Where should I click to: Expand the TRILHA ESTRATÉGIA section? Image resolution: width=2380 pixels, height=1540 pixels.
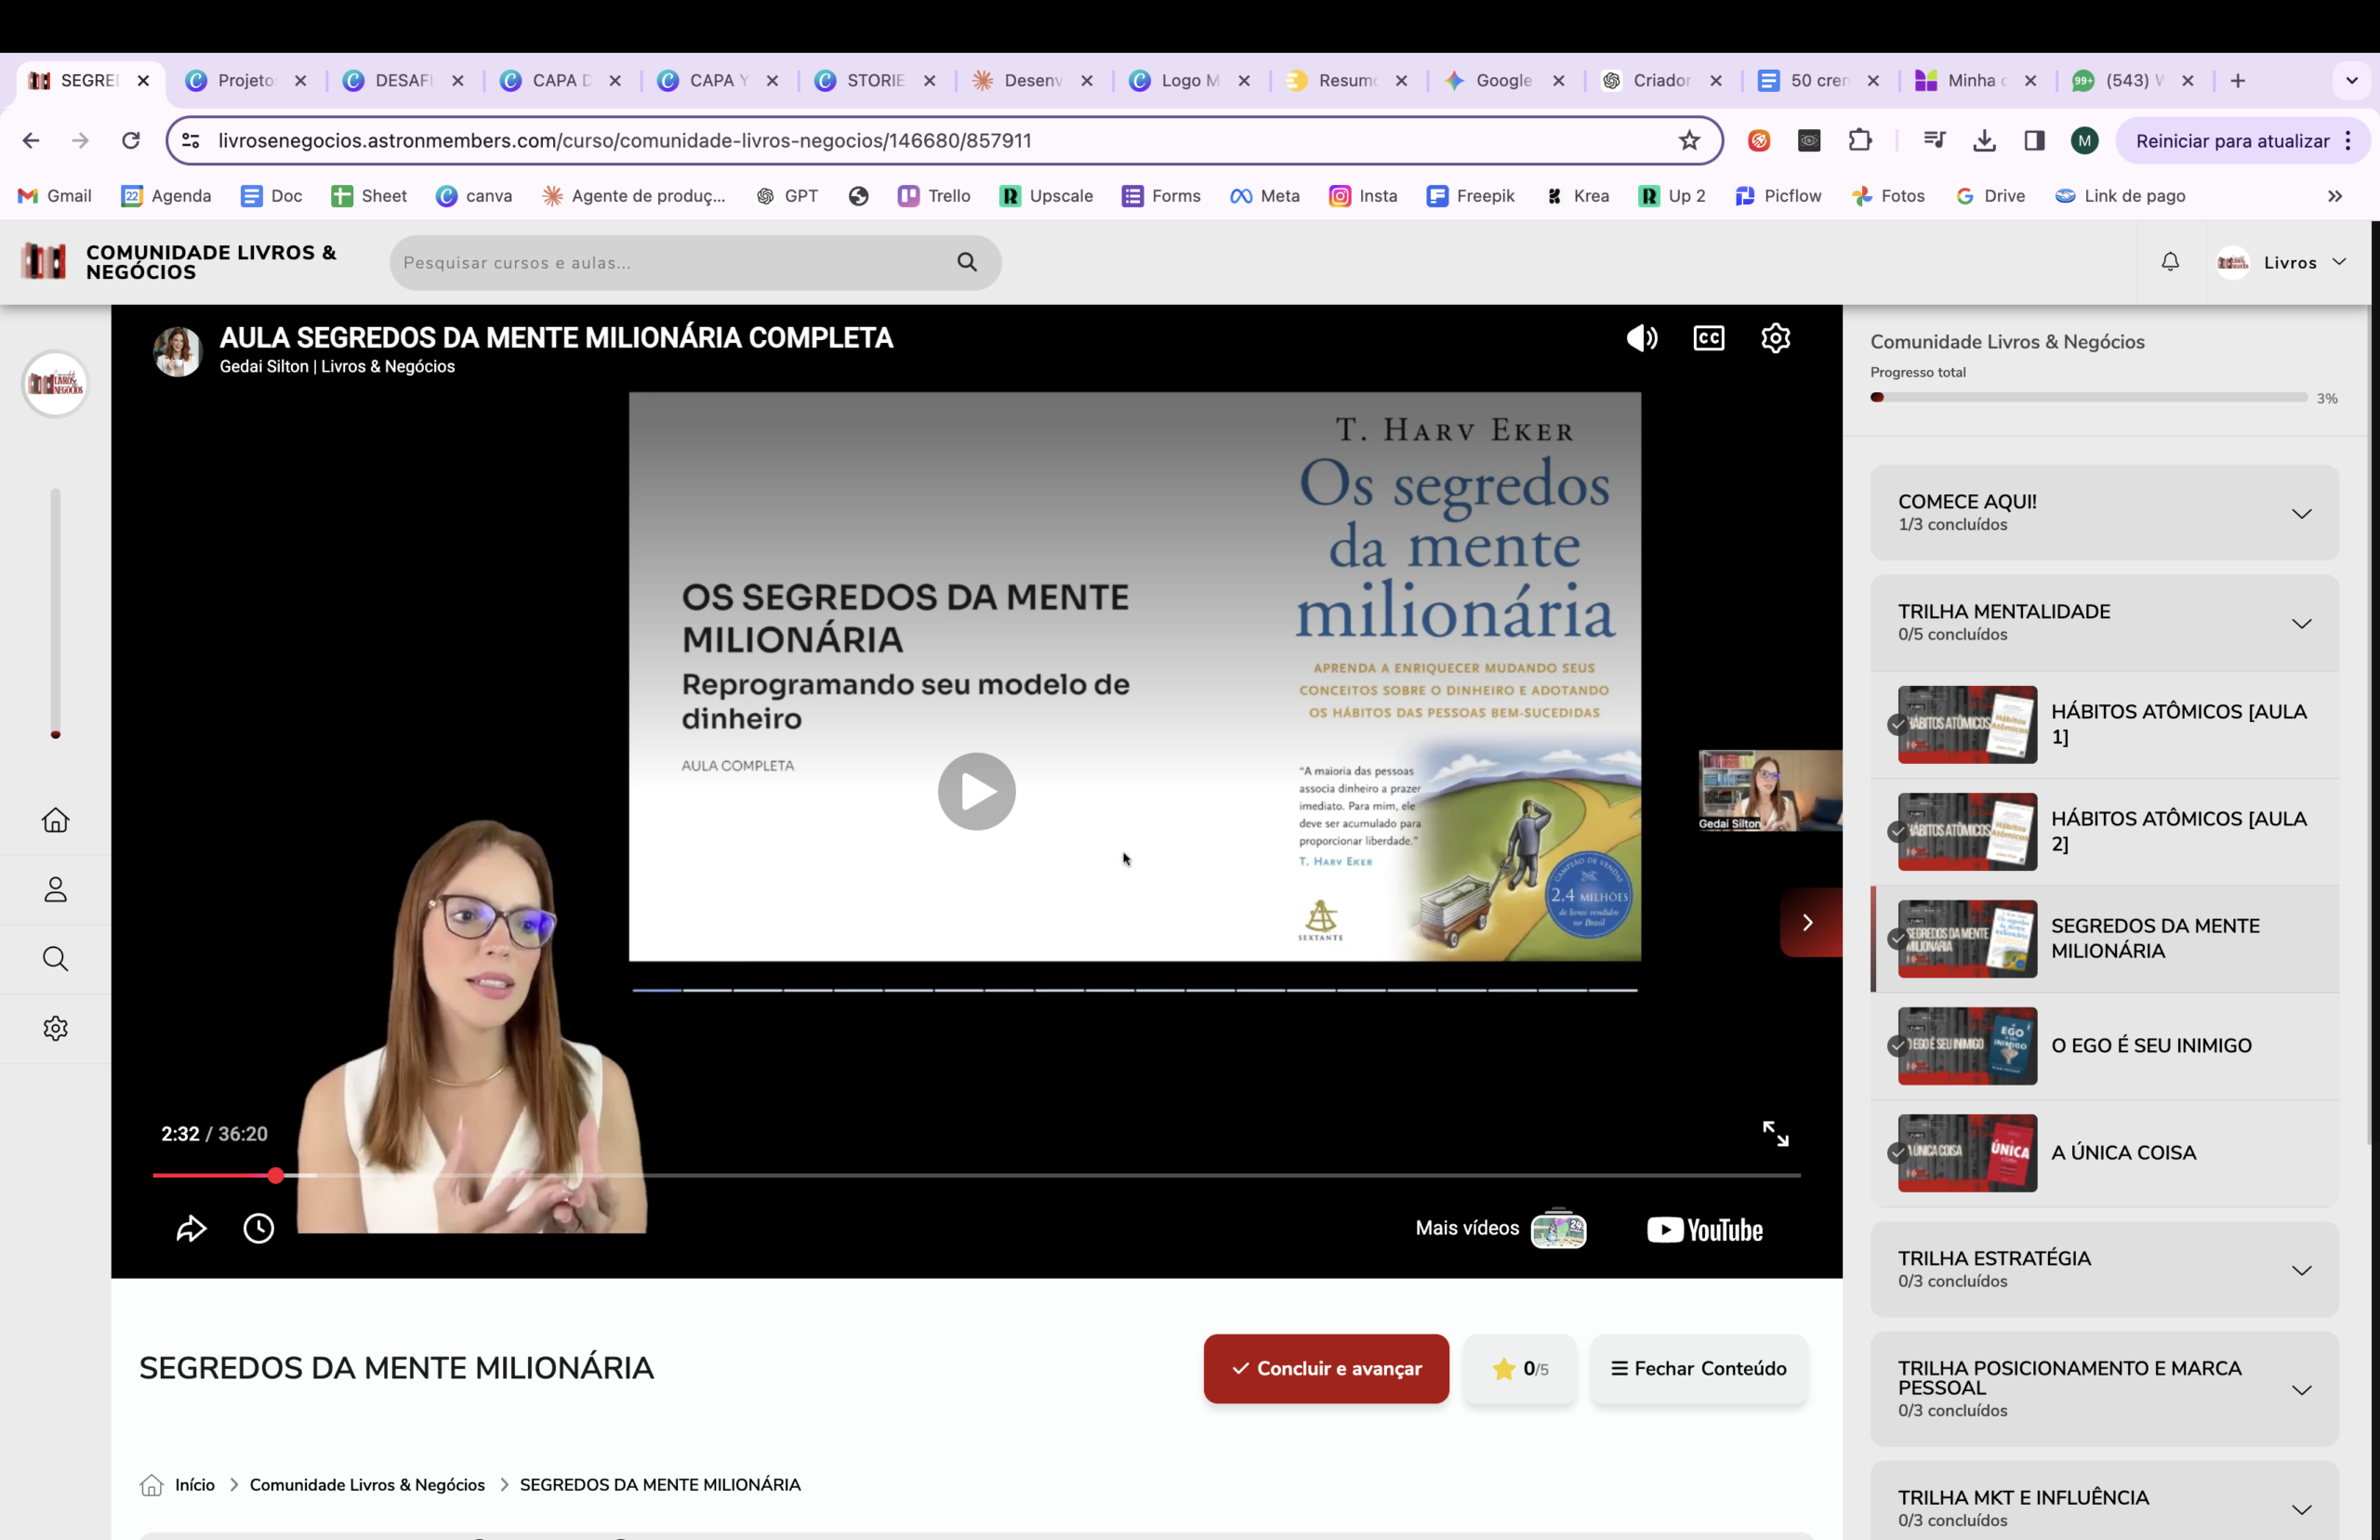[x=2103, y=1269]
